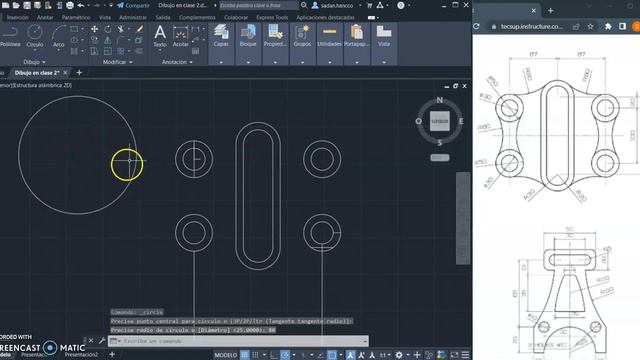This screenshot has width=640, height=360.
Task: Open the Autodesk App Store cart icon
Action: pyautogui.click(x=369, y=5)
